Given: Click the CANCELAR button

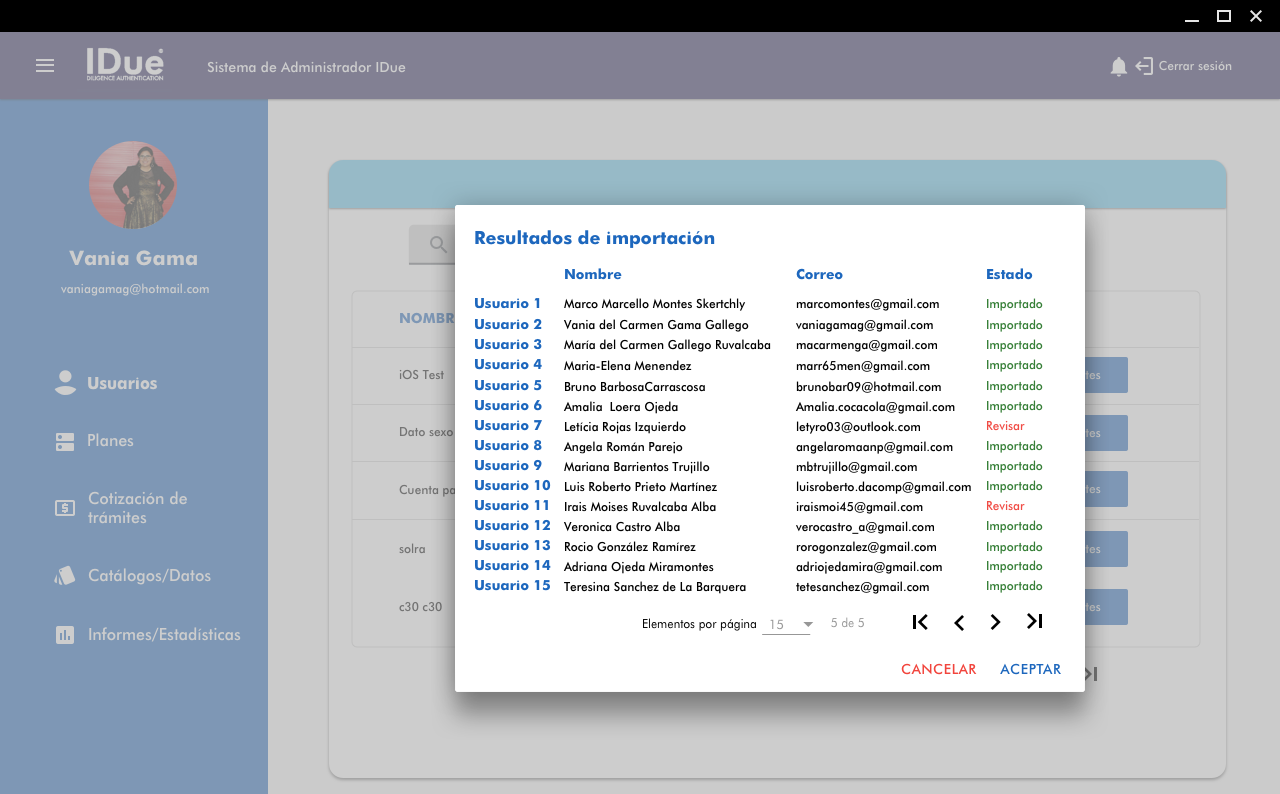Looking at the screenshot, I should [938, 669].
